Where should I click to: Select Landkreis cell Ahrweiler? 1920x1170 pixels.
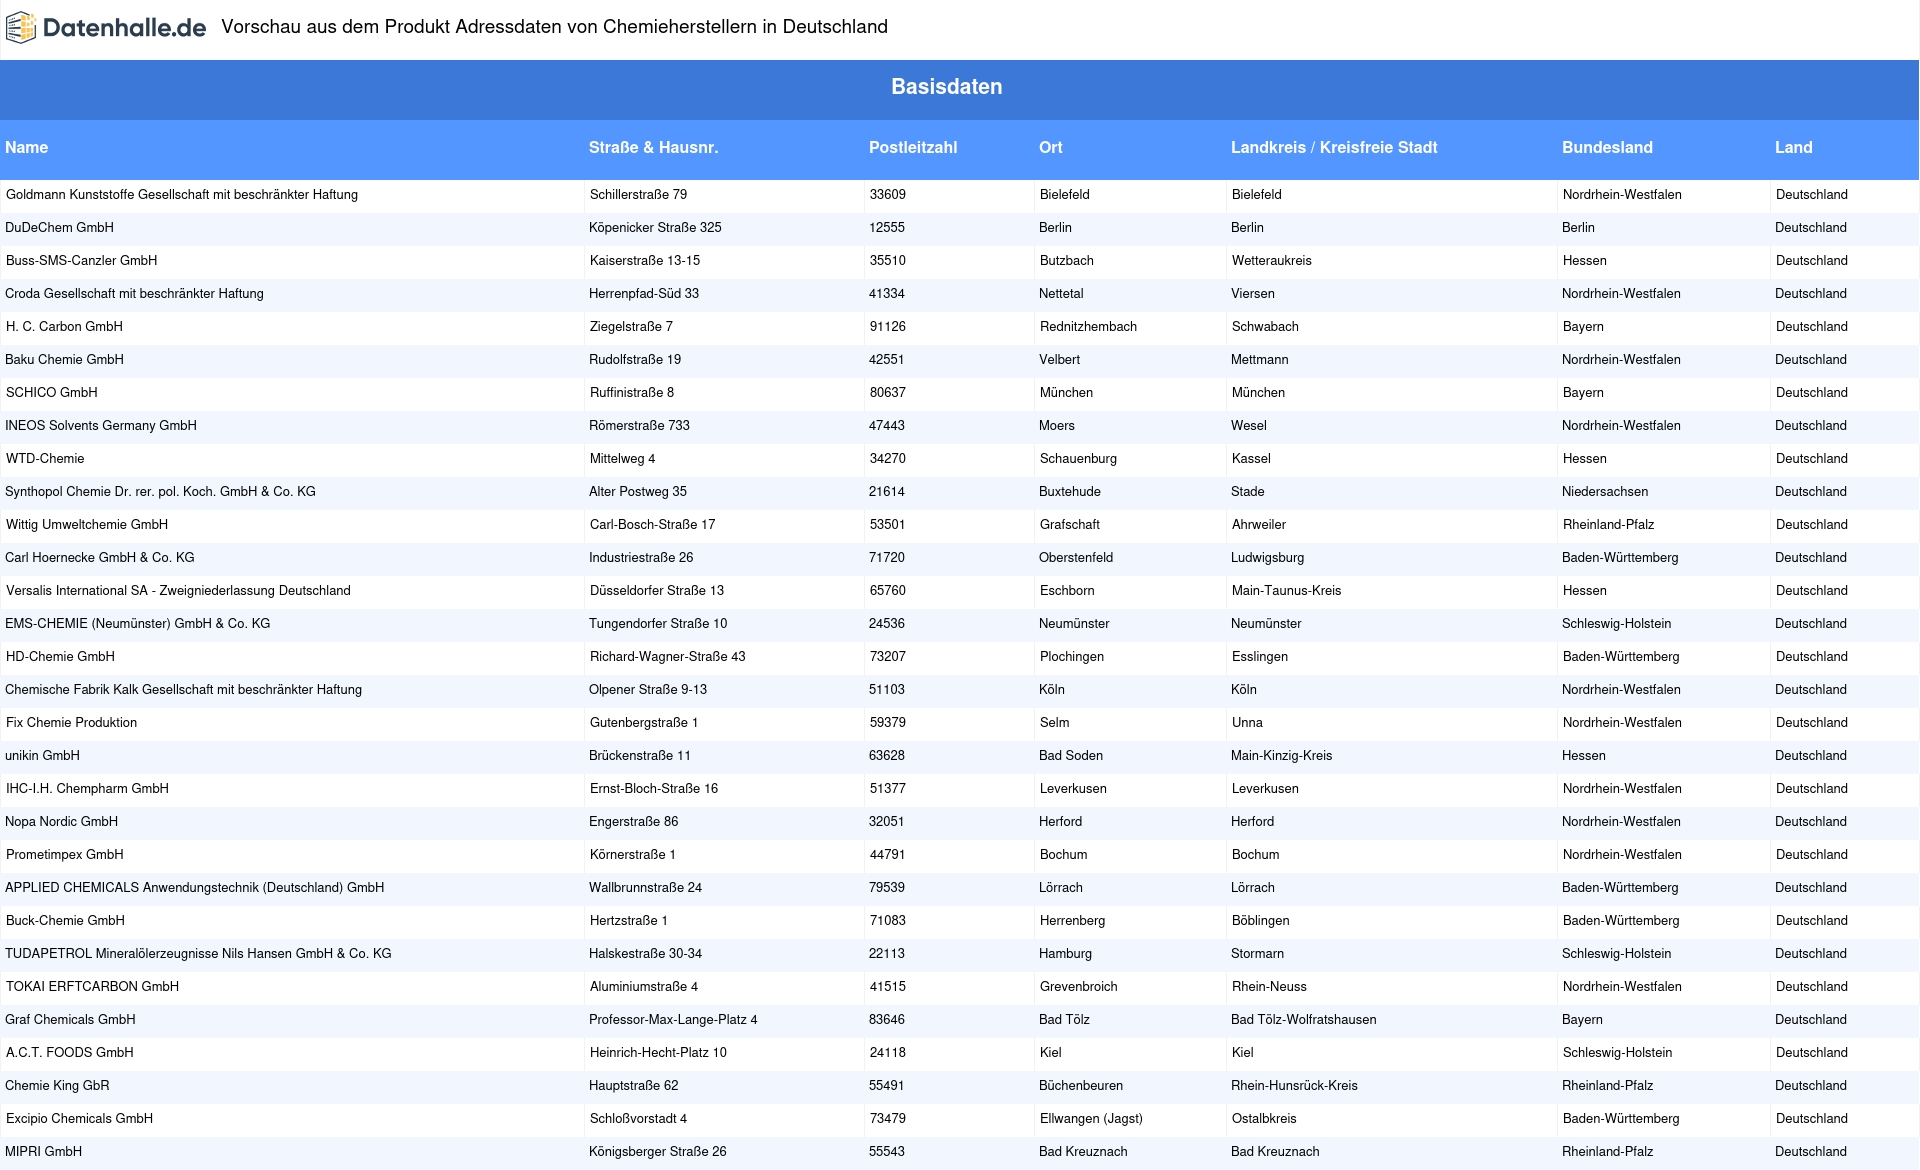coord(1259,525)
